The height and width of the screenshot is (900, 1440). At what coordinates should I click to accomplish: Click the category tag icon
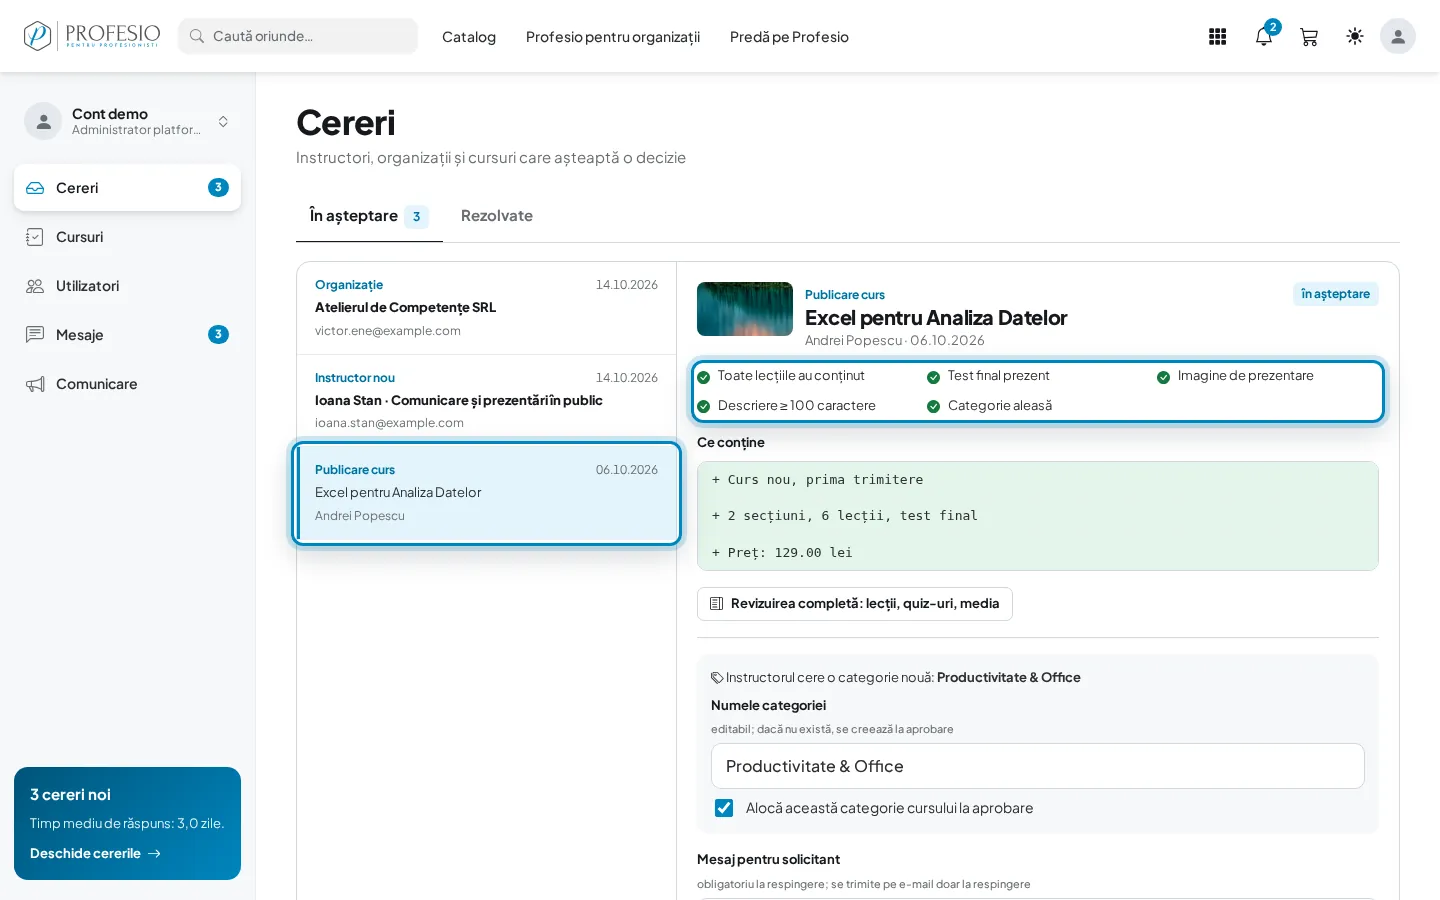click(717, 678)
